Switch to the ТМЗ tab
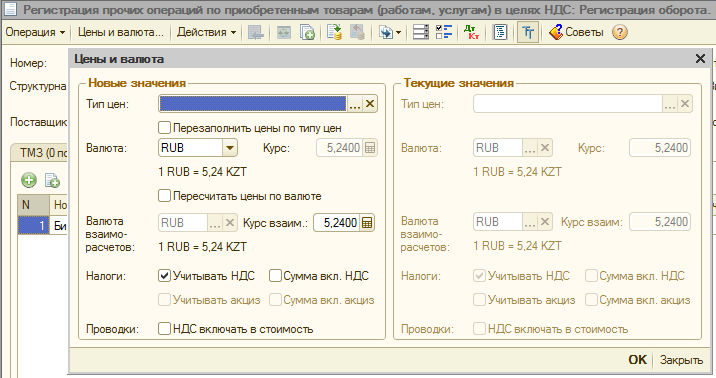This screenshot has height=378, width=716. click(40, 152)
